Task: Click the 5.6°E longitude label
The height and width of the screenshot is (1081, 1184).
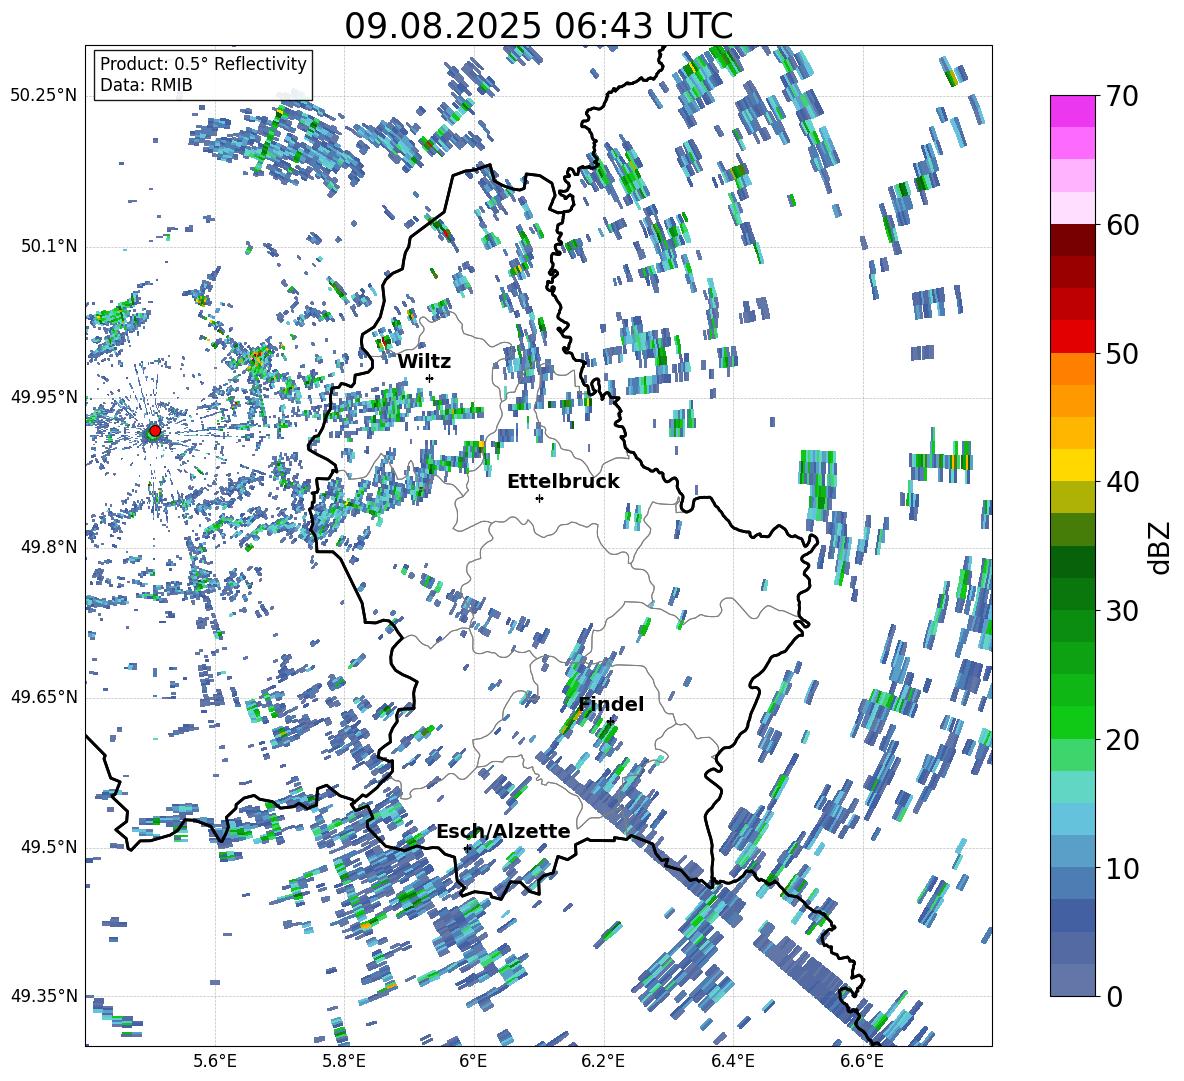Action: point(215,1061)
